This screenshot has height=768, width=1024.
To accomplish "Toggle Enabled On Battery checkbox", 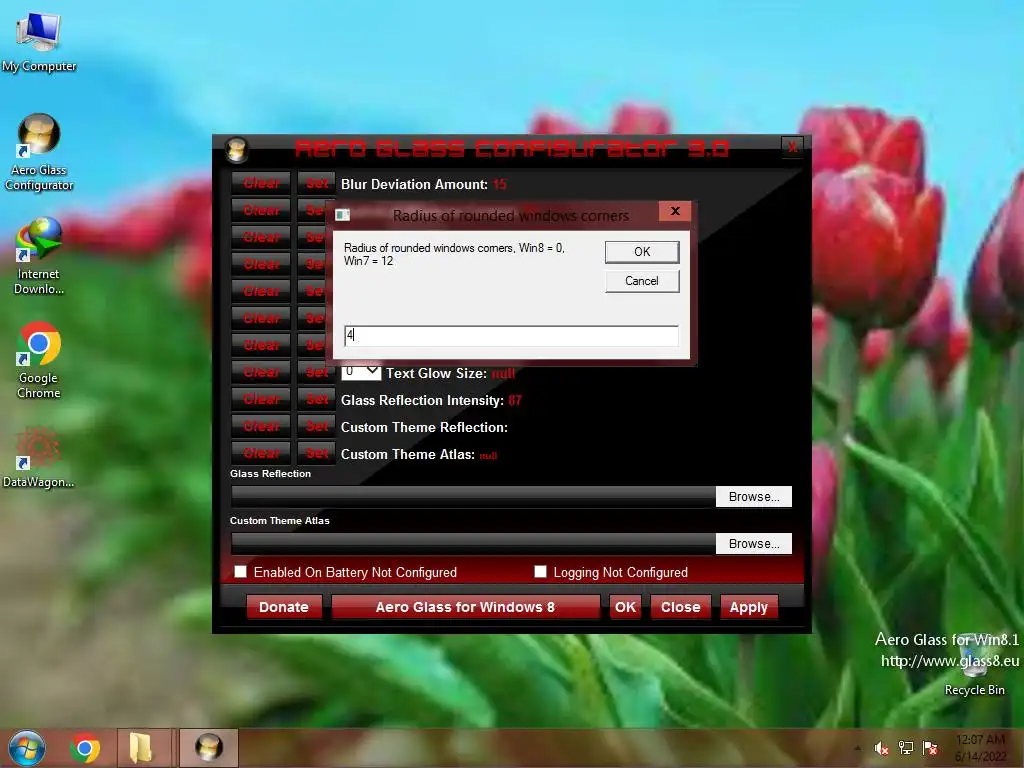I will [241, 572].
